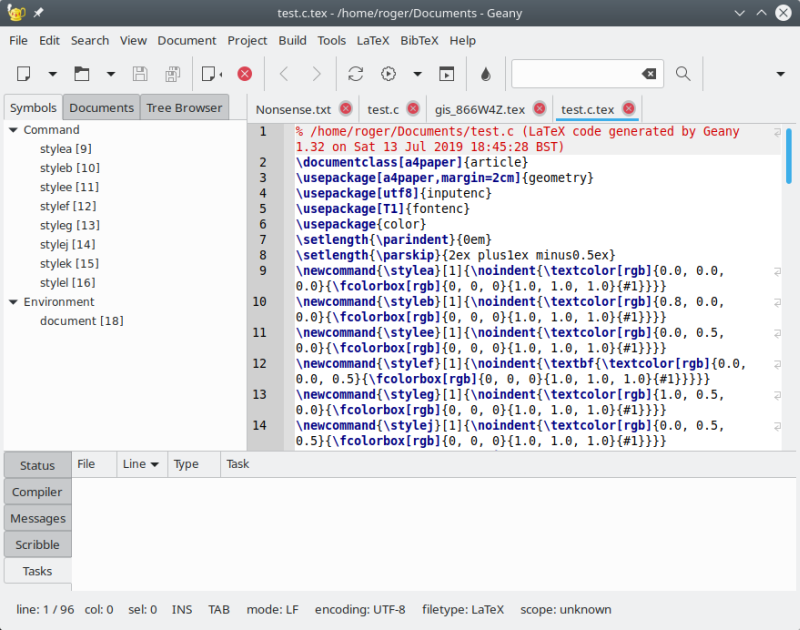Toggle TAB indentation indicator in status bar
This screenshot has height=630, width=800.
[218, 609]
